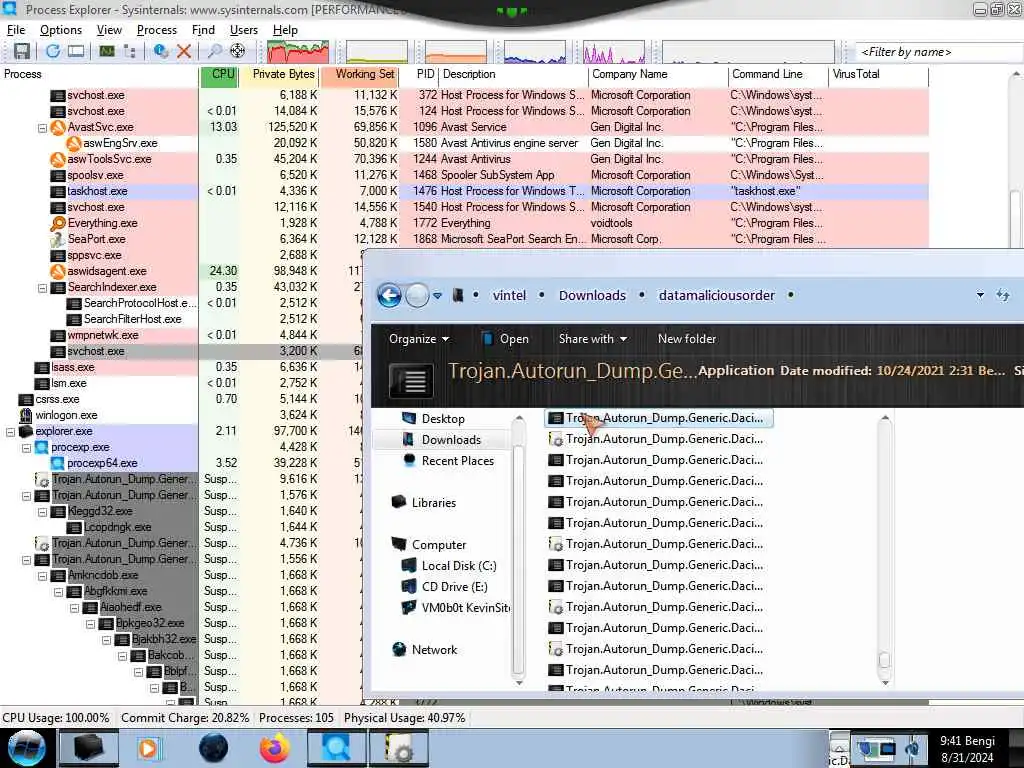Select the spoolsv.exe process row
The height and width of the screenshot is (768, 1024).
[464, 175]
